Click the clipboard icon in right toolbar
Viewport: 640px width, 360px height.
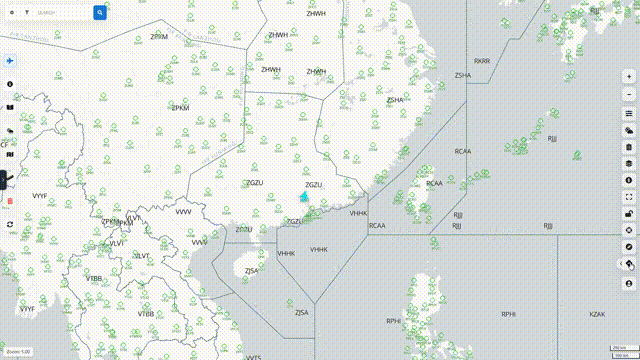pyautogui.click(x=629, y=147)
